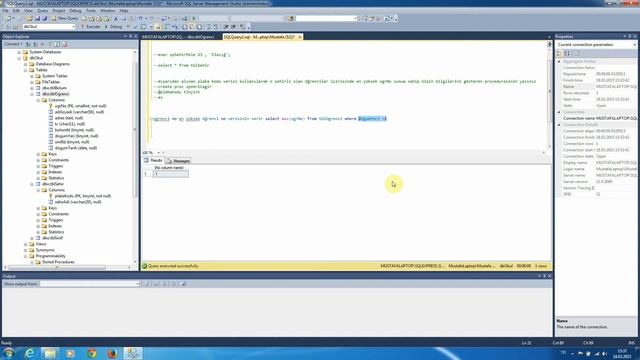Click the Save All toolbar icon

[x=44, y=18]
